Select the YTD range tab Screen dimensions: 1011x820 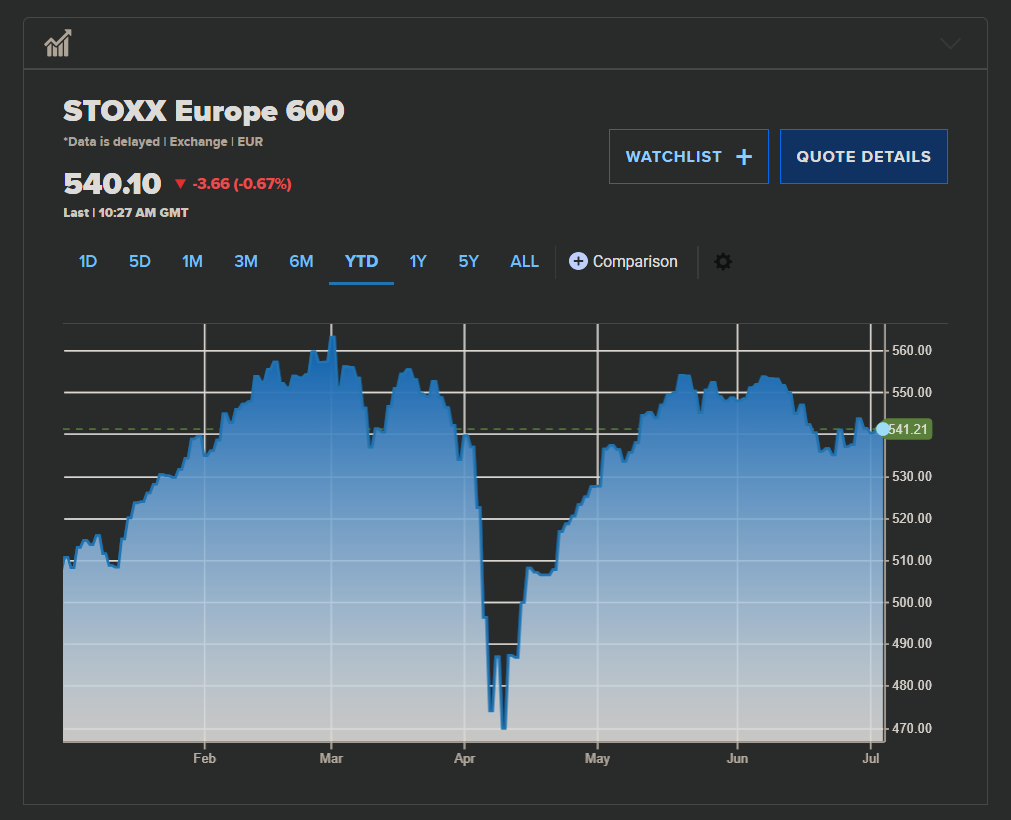click(x=361, y=262)
